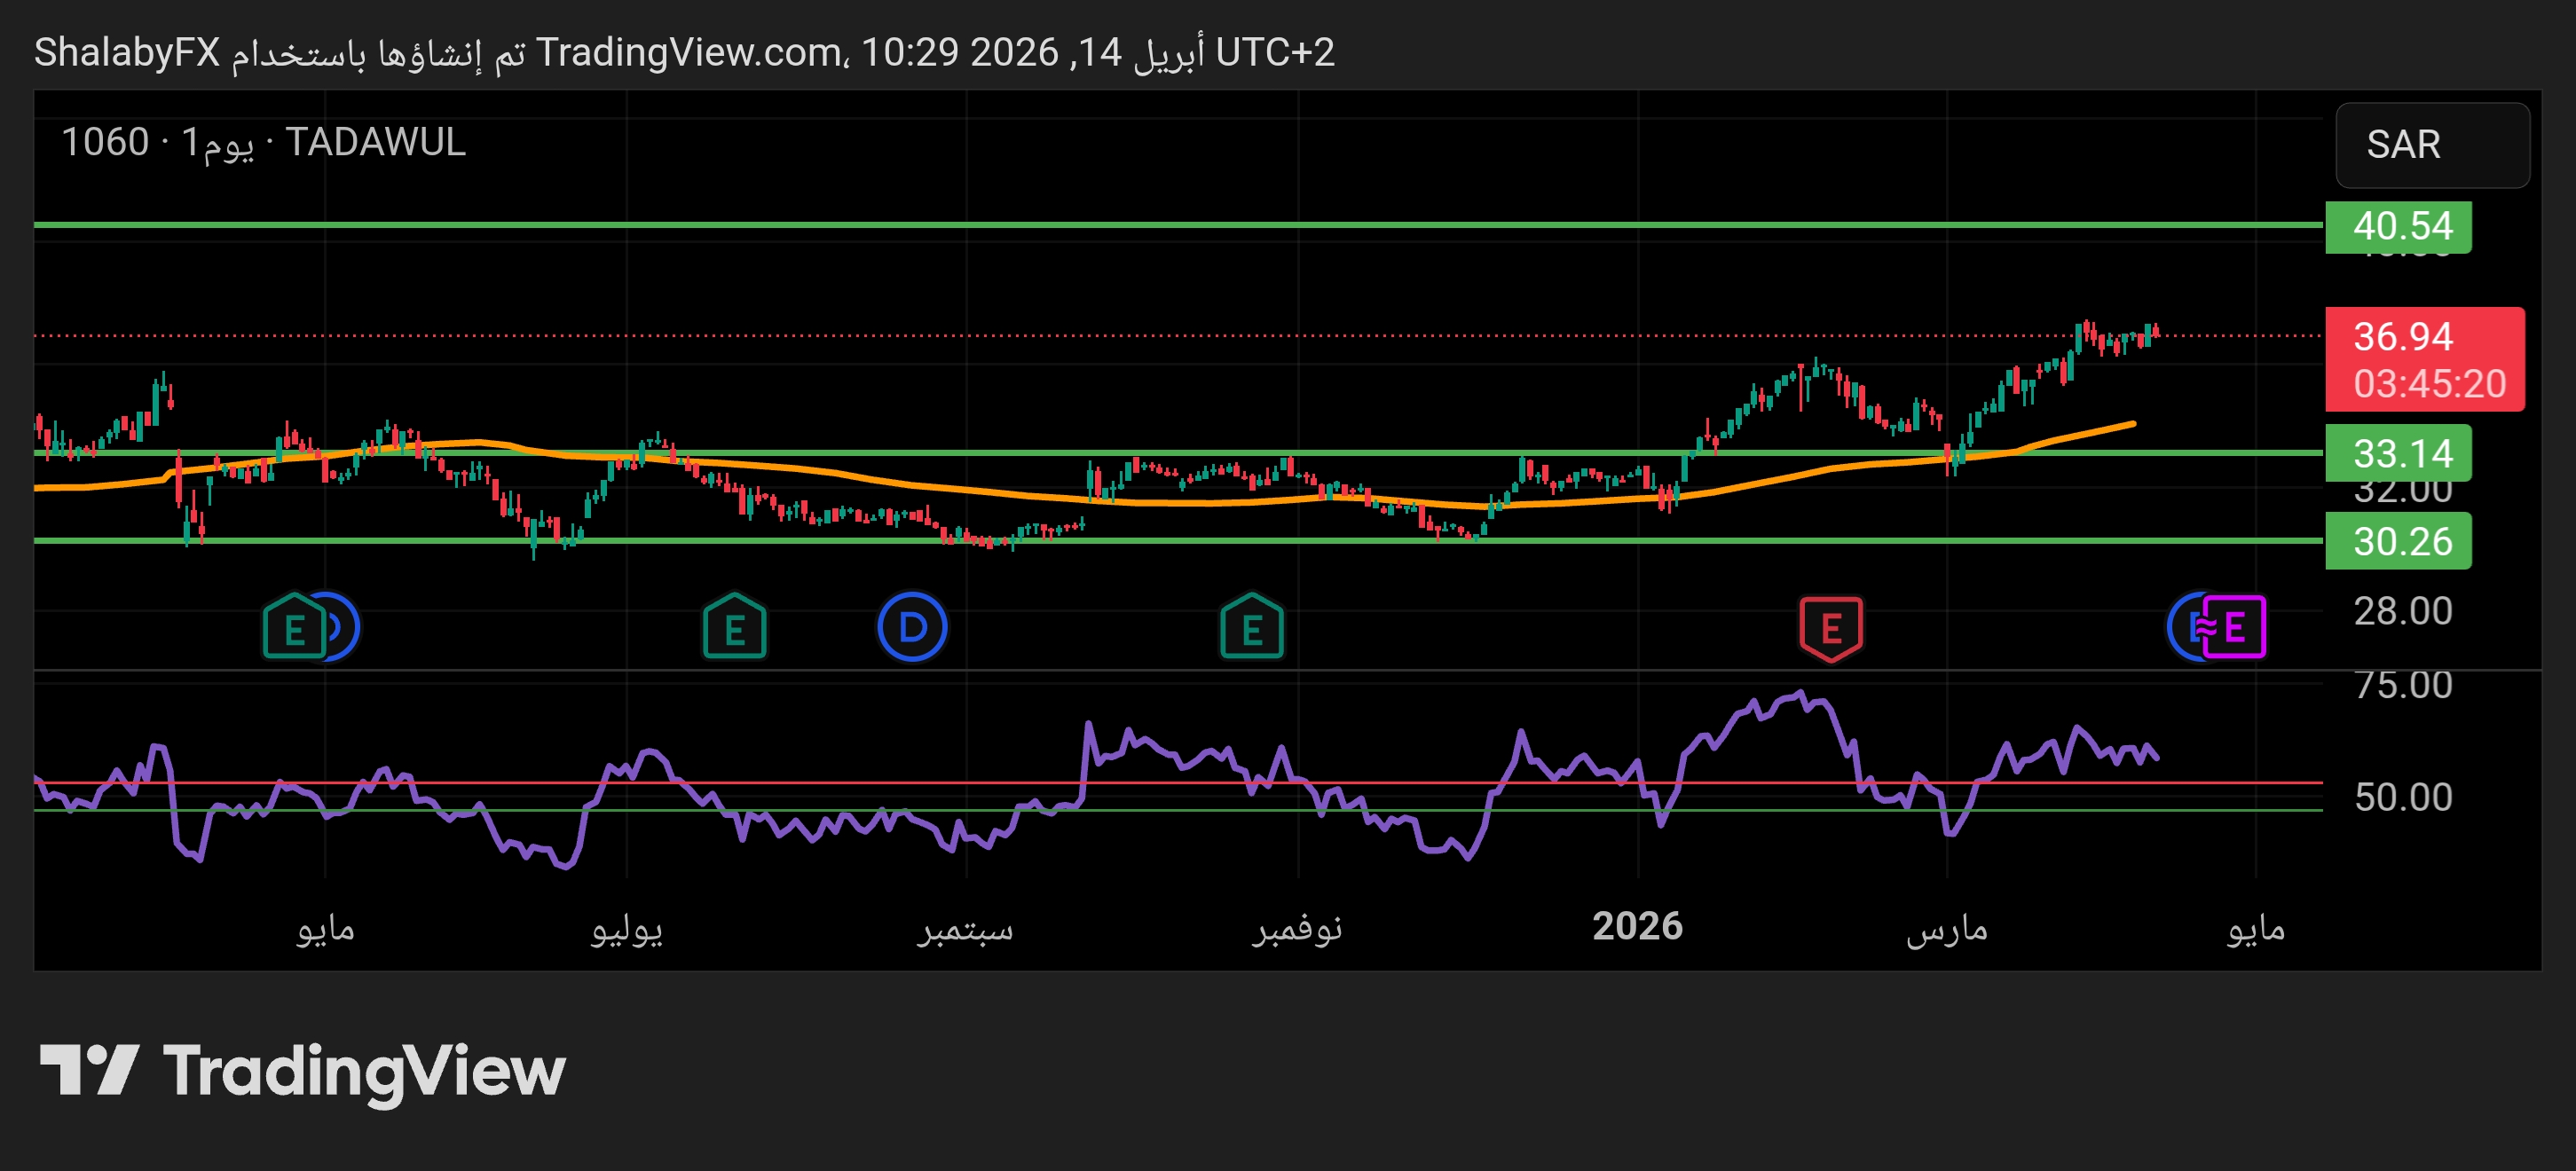Click the TradingView wordmark text
Viewport: 2576px width, 1171px height.
click(x=364, y=1071)
